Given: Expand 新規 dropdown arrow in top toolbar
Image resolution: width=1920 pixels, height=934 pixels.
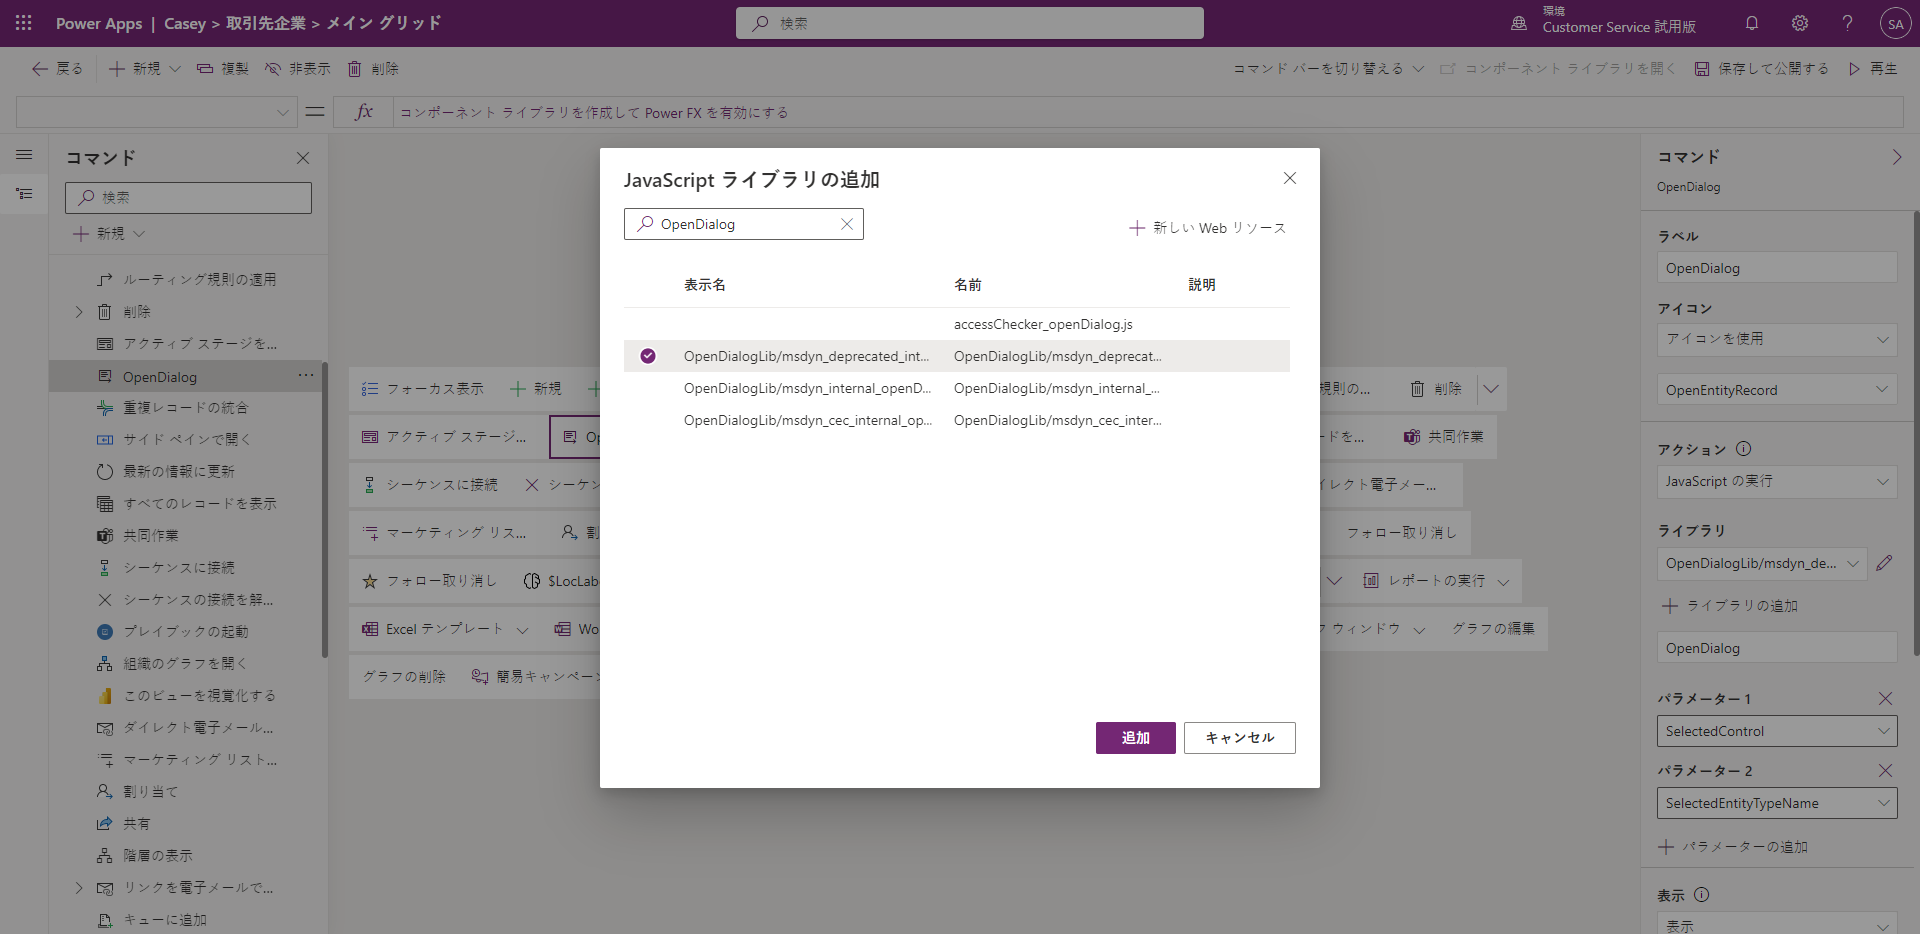Looking at the screenshot, I should [x=175, y=68].
